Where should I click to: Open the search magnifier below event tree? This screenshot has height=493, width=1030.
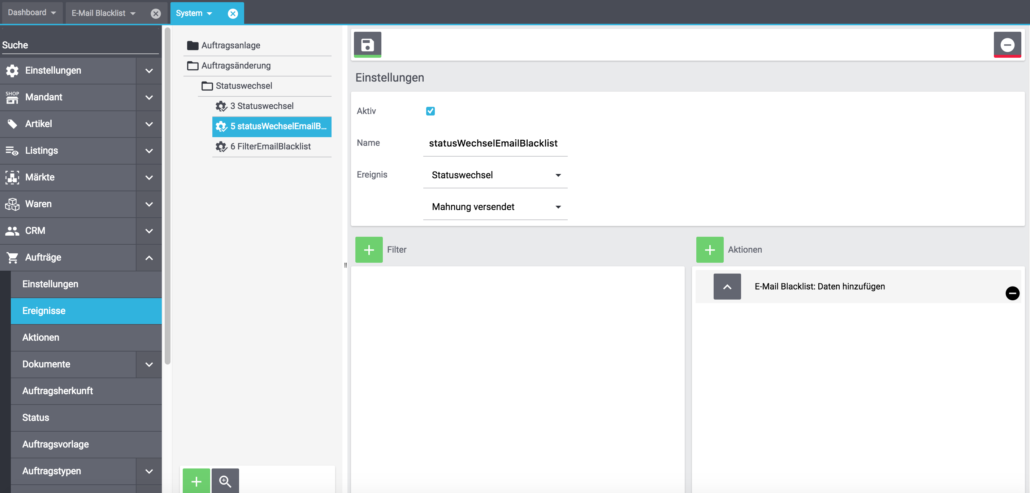(225, 481)
